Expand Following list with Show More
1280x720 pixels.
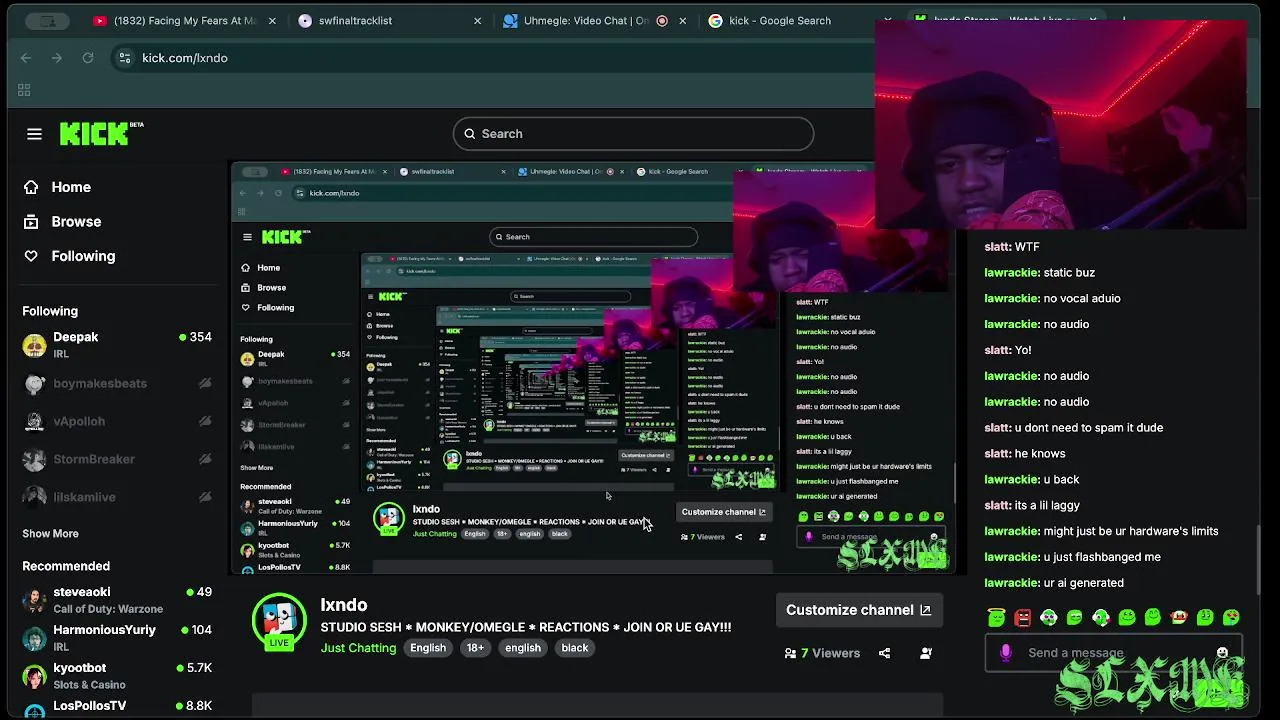click(x=50, y=534)
